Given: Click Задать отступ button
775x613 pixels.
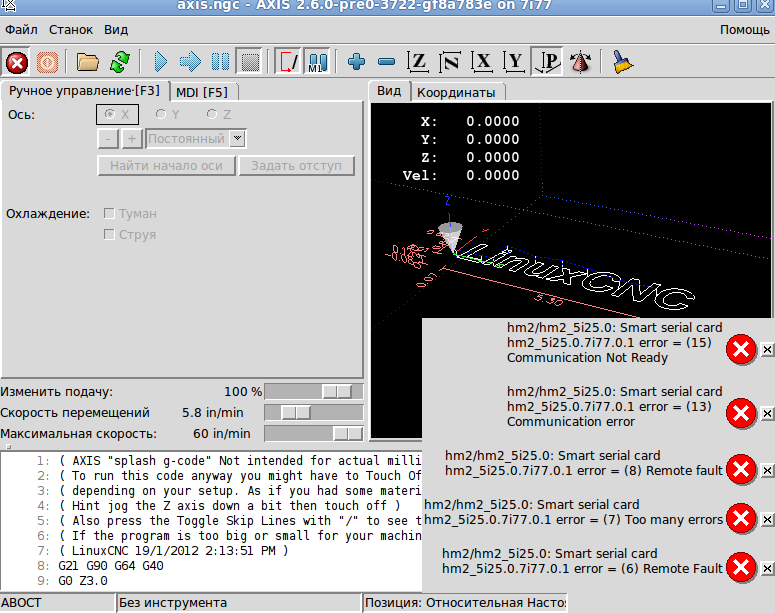Looking at the screenshot, I should pyautogui.click(x=297, y=166).
